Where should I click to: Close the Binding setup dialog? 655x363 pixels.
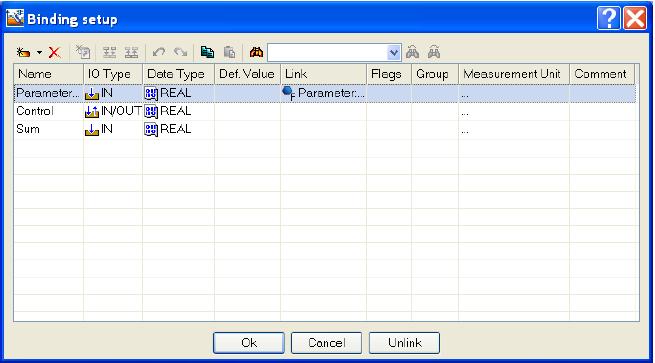point(635,18)
